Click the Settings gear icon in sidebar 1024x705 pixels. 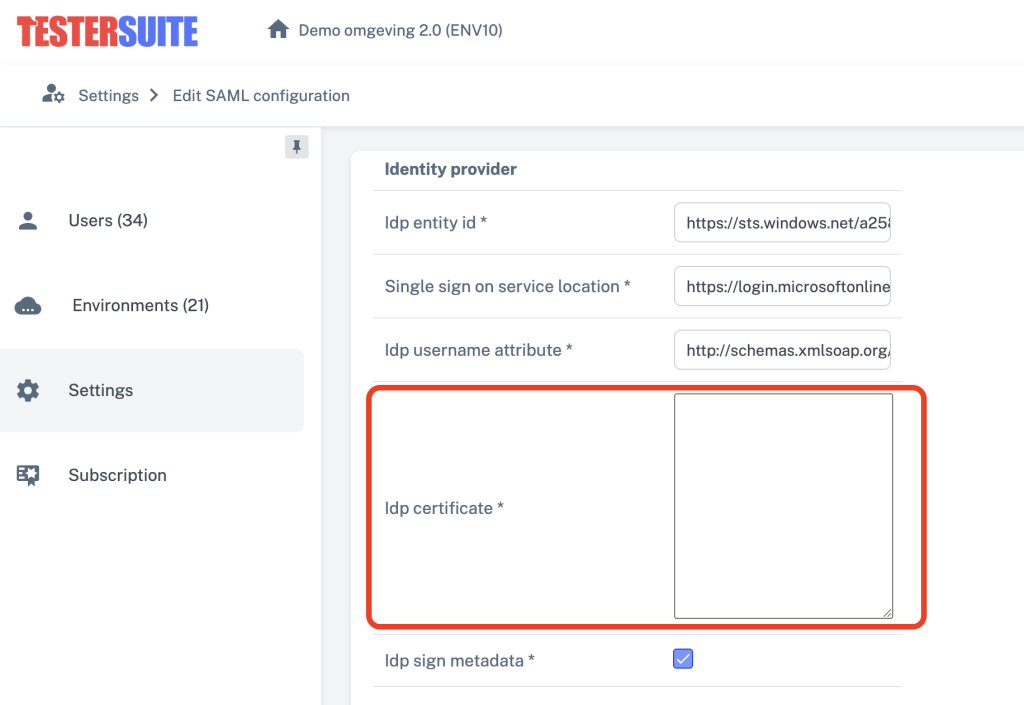coord(28,391)
